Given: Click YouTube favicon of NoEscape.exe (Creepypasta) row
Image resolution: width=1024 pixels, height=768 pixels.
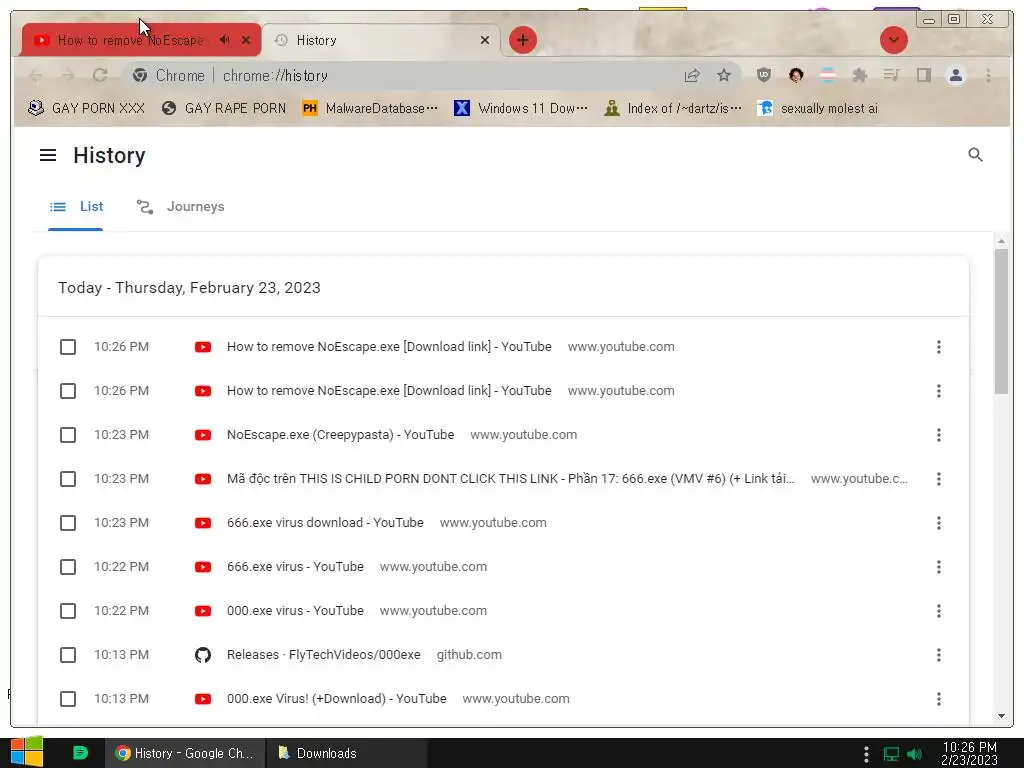Looking at the screenshot, I should [203, 435].
